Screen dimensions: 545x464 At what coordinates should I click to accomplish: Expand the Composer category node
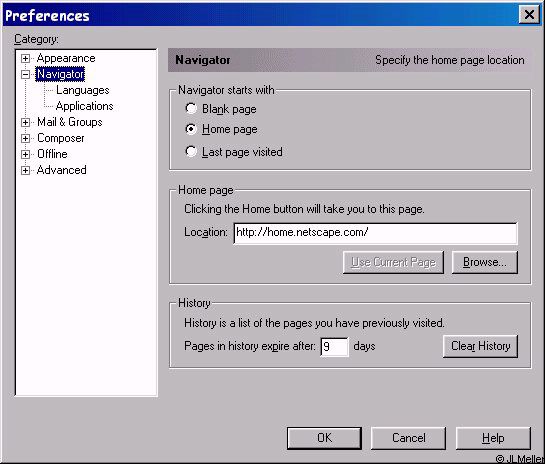coord(25,138)
